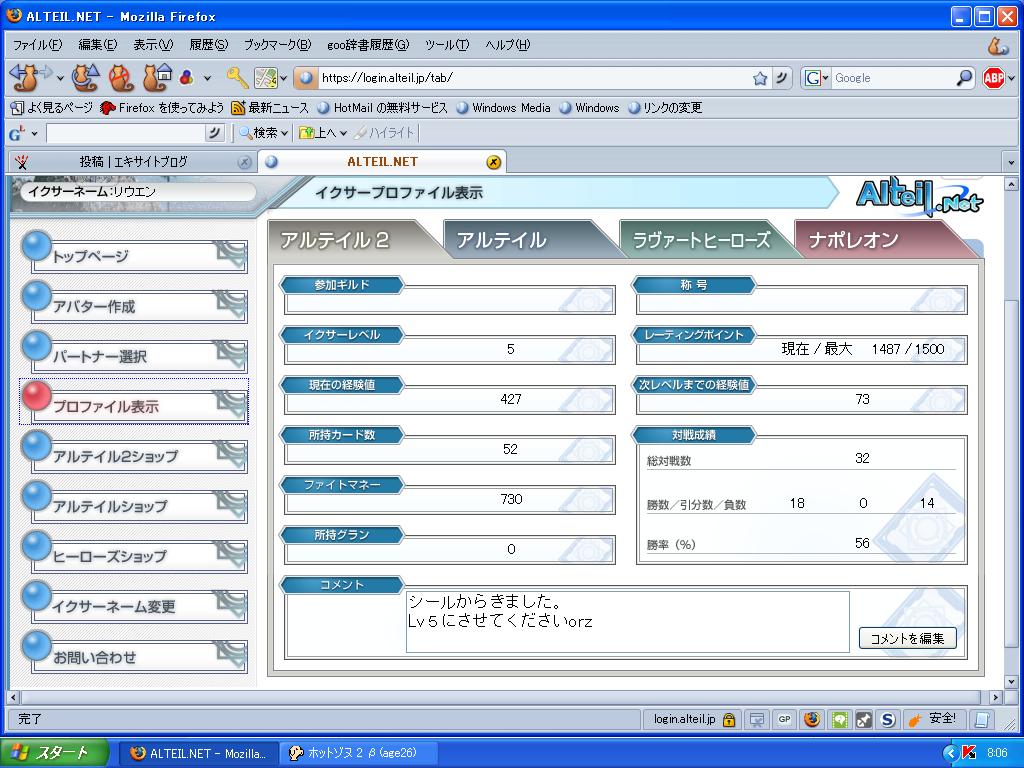Open お問い合わせ in sidebar
Viewport: 1024px width, 768px height.
[135, 656]
